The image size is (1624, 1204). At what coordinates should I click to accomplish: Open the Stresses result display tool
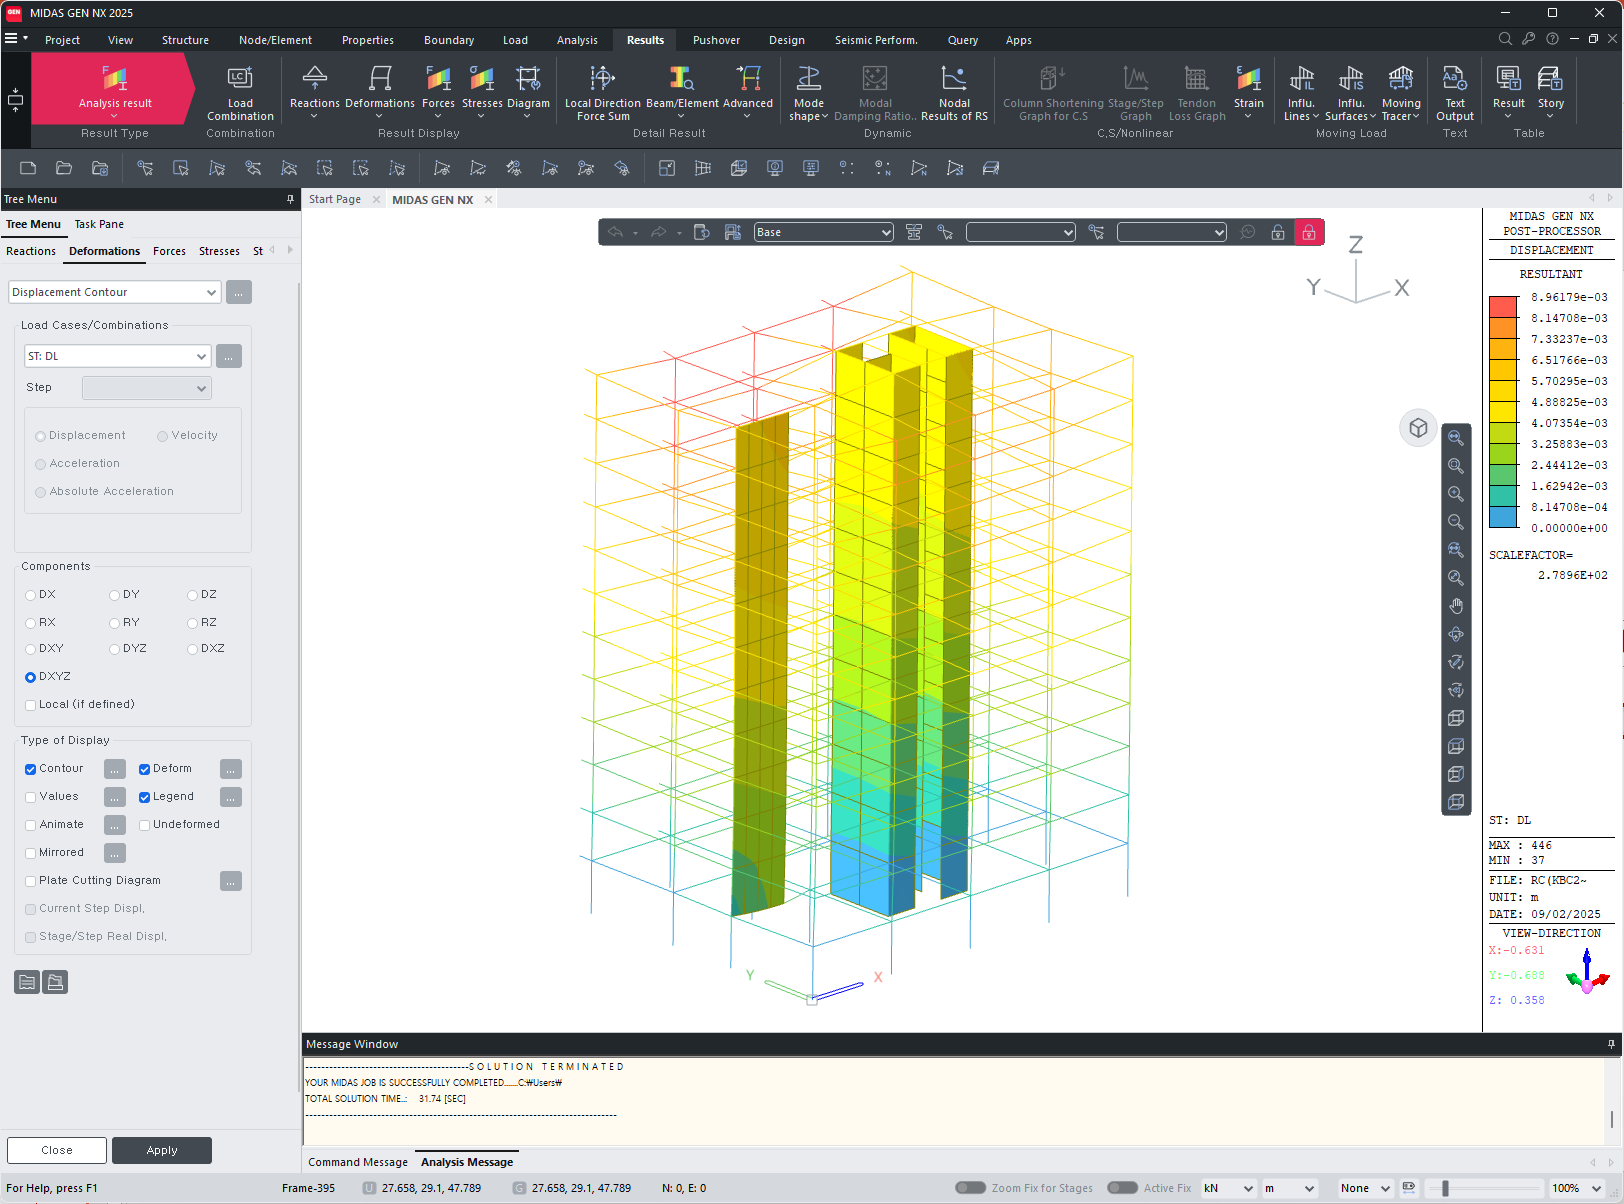(x=482, y=90)
